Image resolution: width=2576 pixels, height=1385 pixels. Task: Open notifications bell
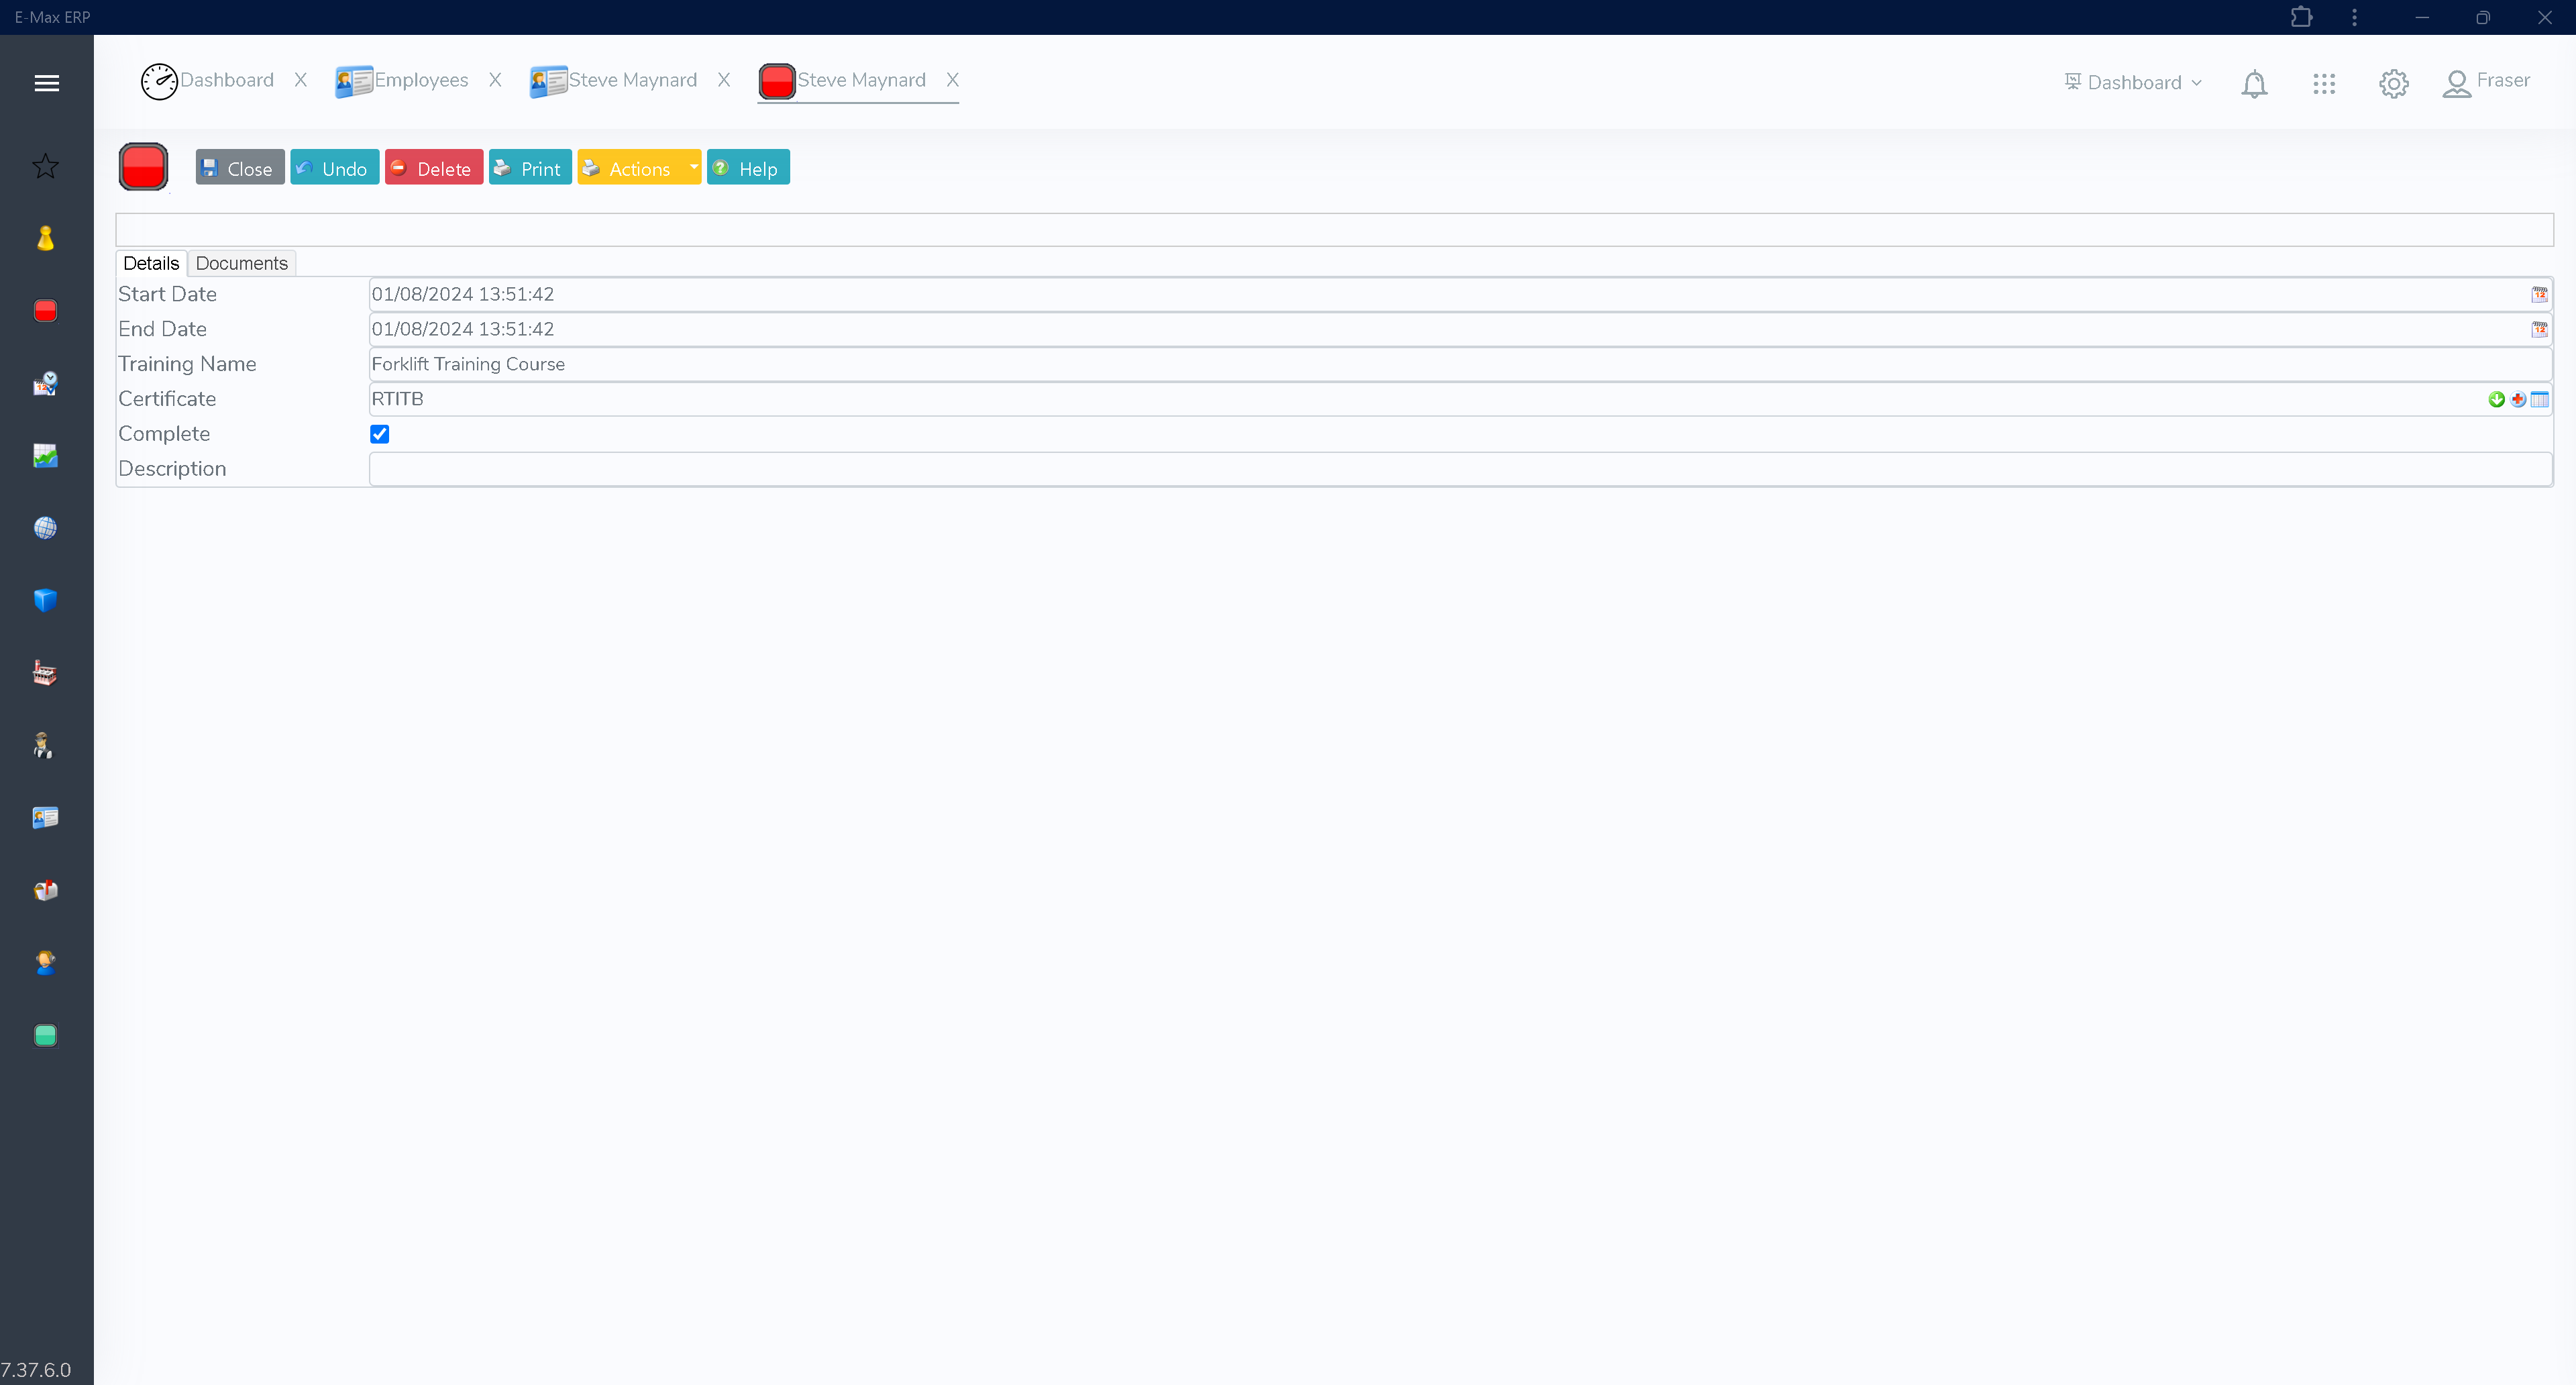click(x=2254, y=84)
